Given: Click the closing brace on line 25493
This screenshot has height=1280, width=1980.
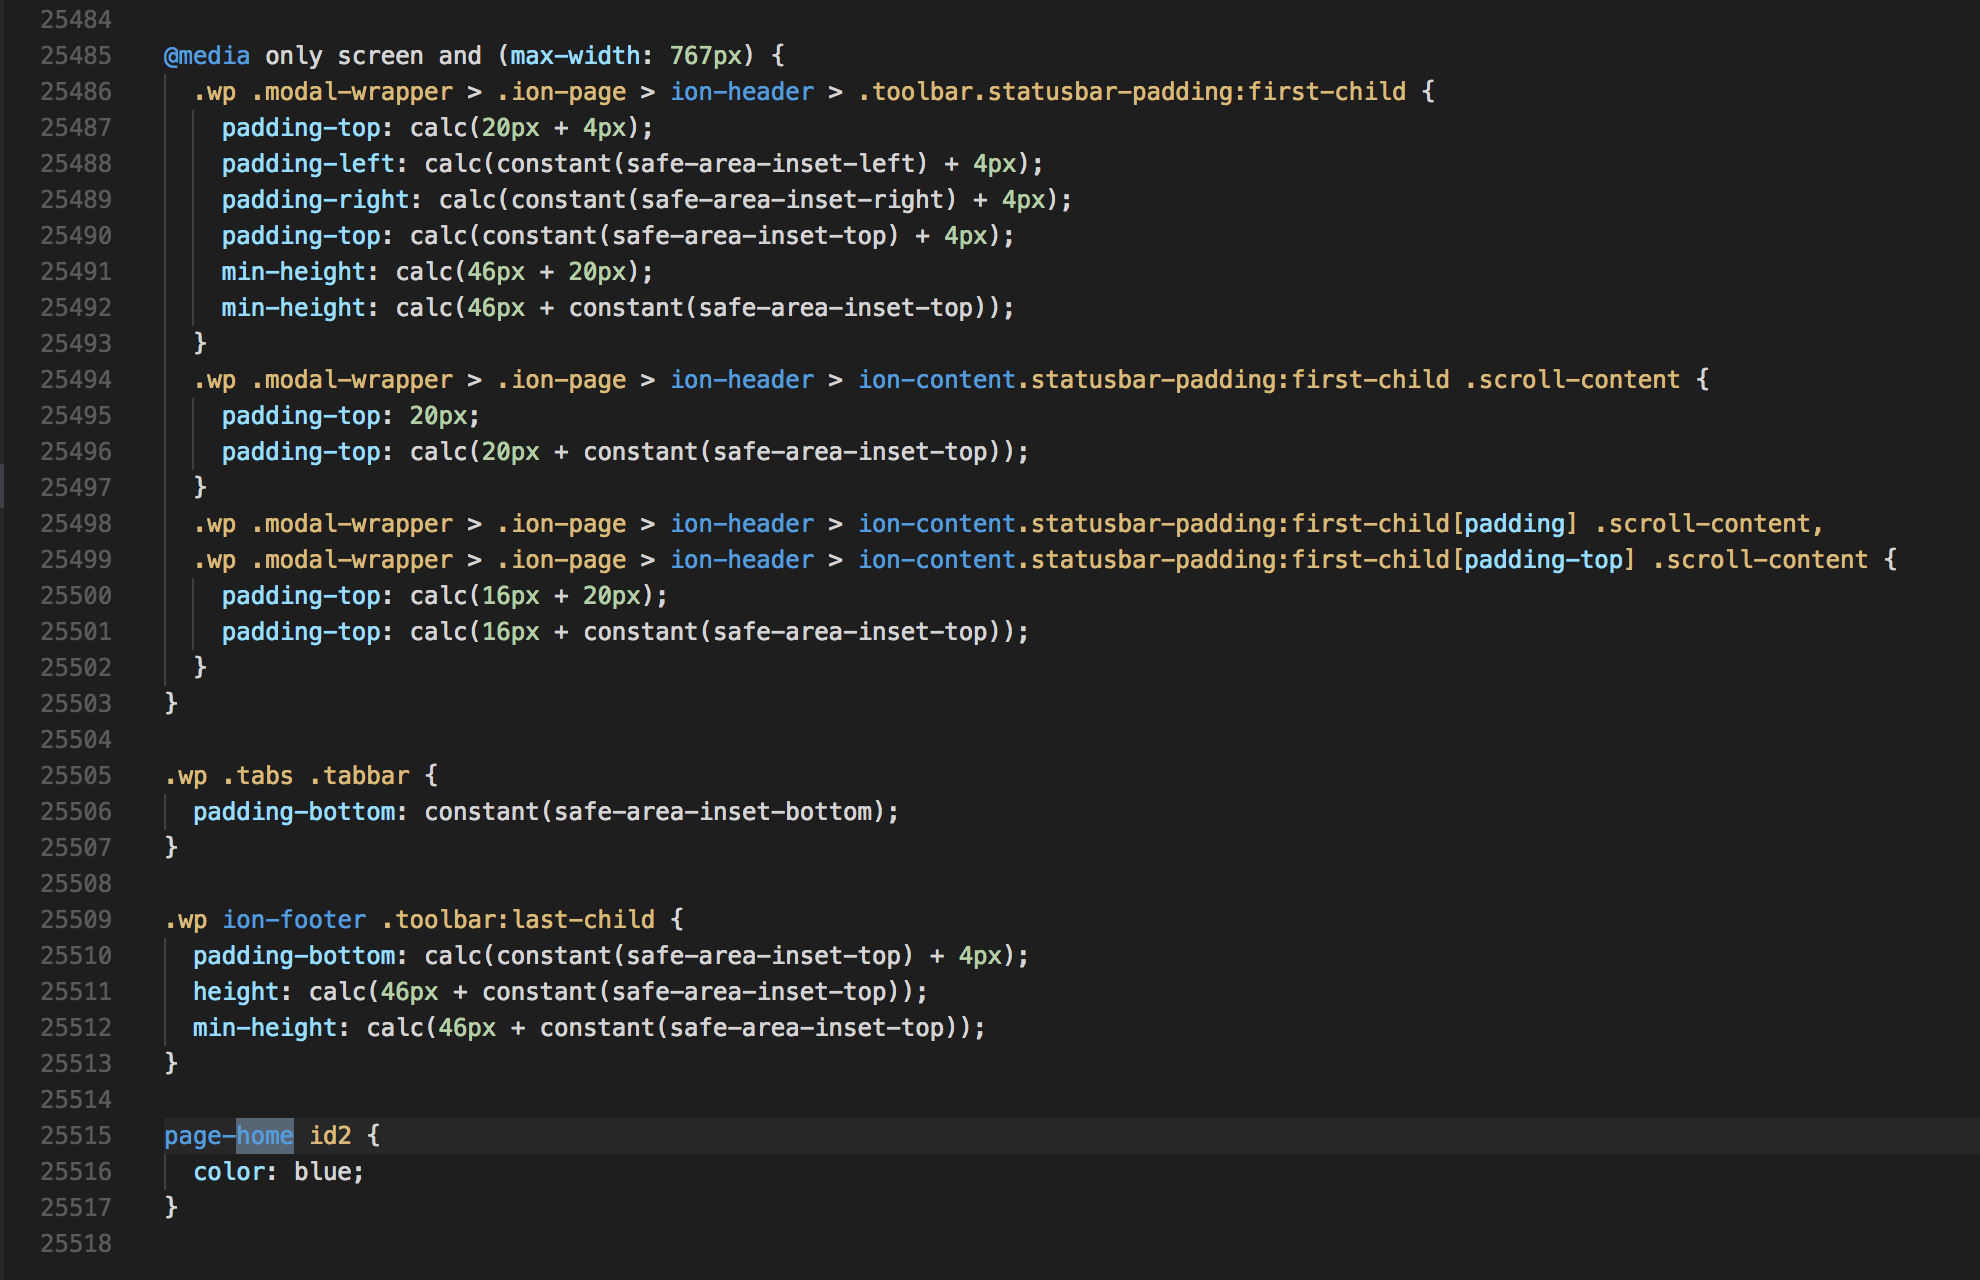Looking at the screenshot, I should click(x=200, y=344).
